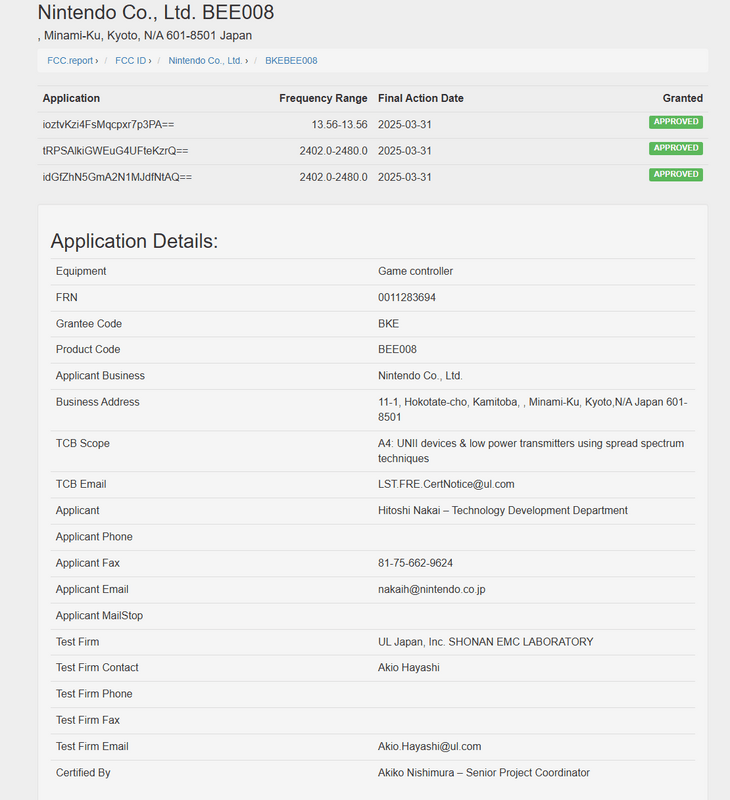
Task: Click applicant email nakaih@nintendo.co.jp
Action: [432, 589]
